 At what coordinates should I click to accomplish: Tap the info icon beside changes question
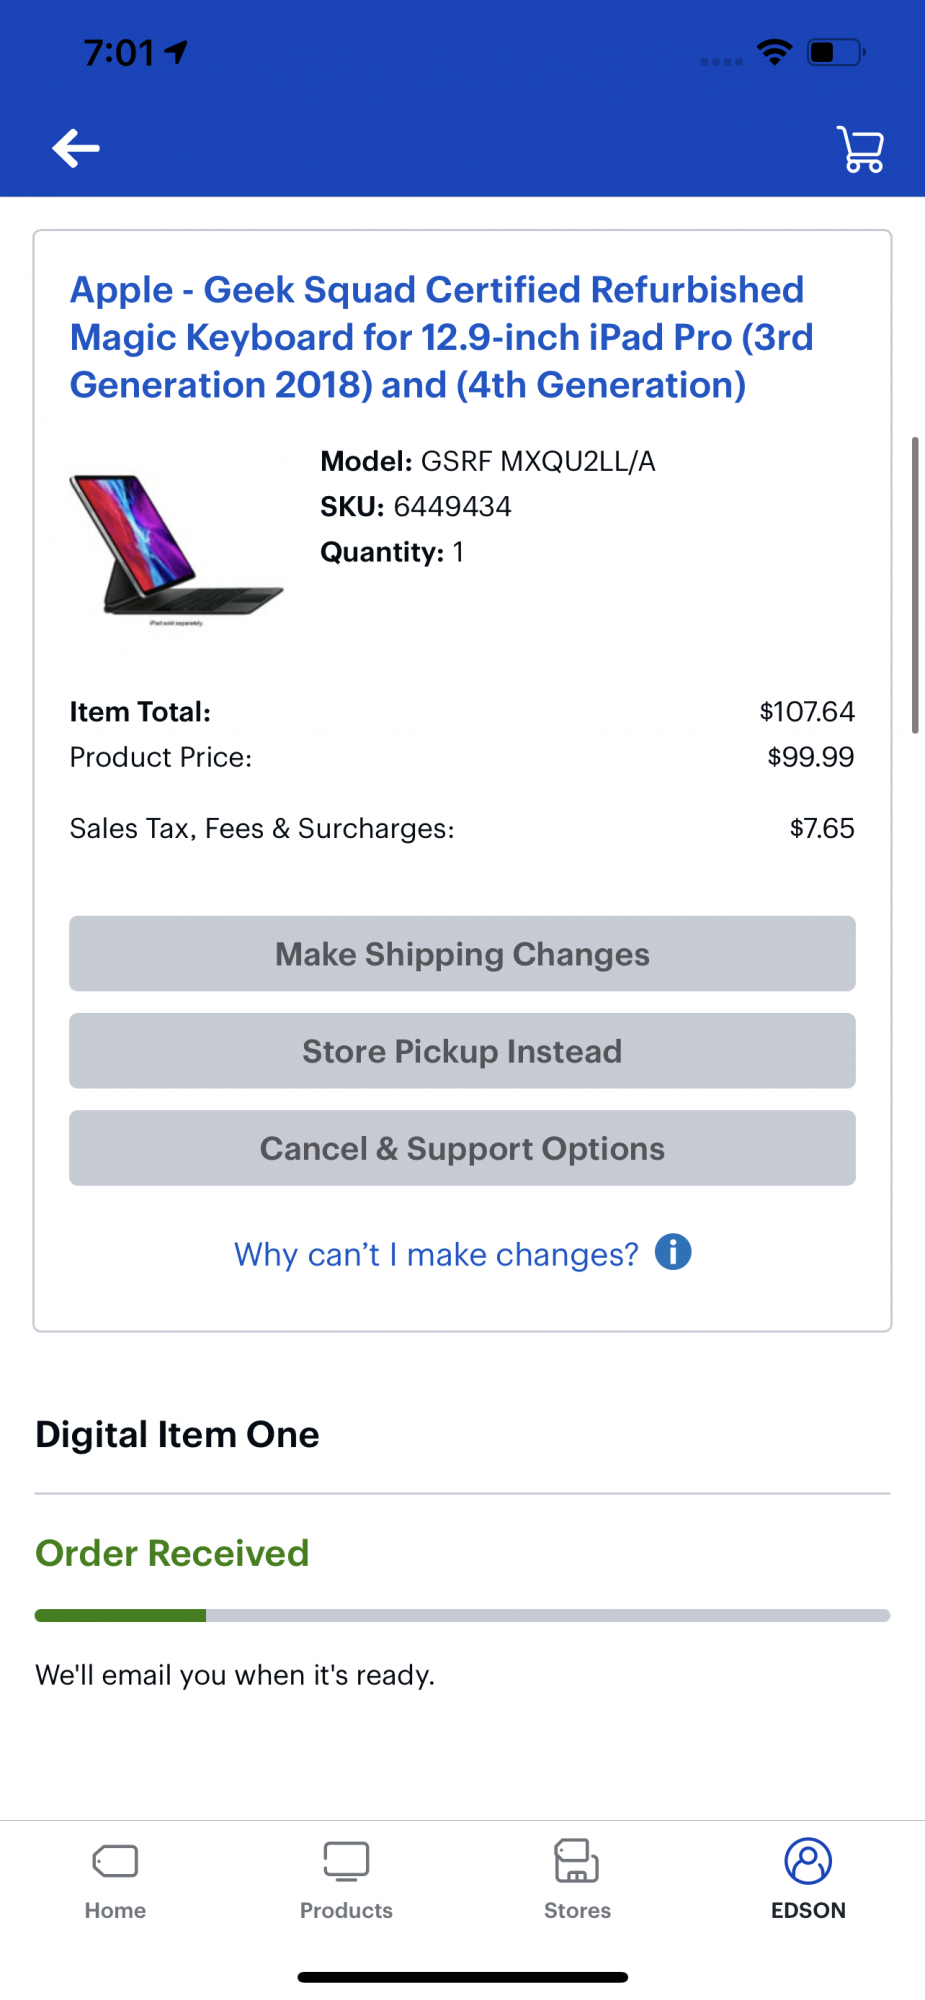tap(673, 1252)
